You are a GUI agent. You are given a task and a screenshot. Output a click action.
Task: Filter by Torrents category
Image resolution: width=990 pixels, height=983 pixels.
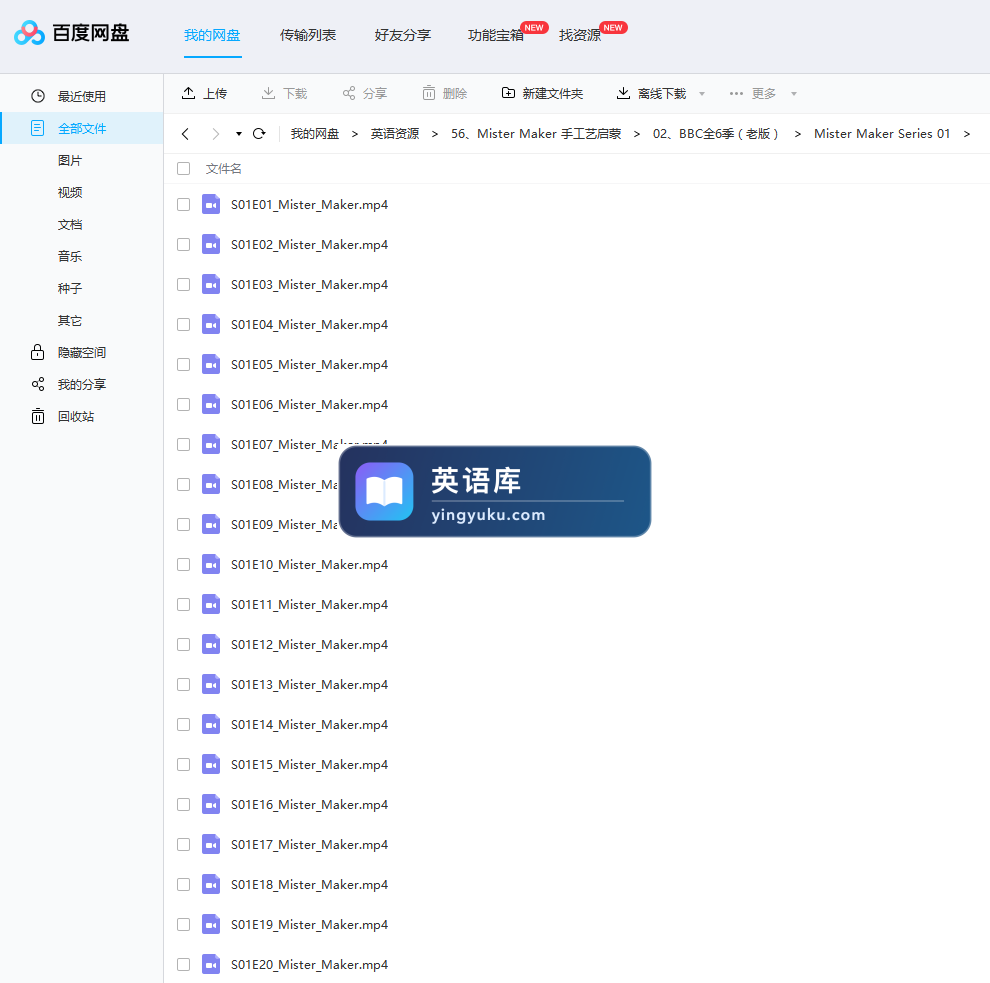tap(70, 289)
